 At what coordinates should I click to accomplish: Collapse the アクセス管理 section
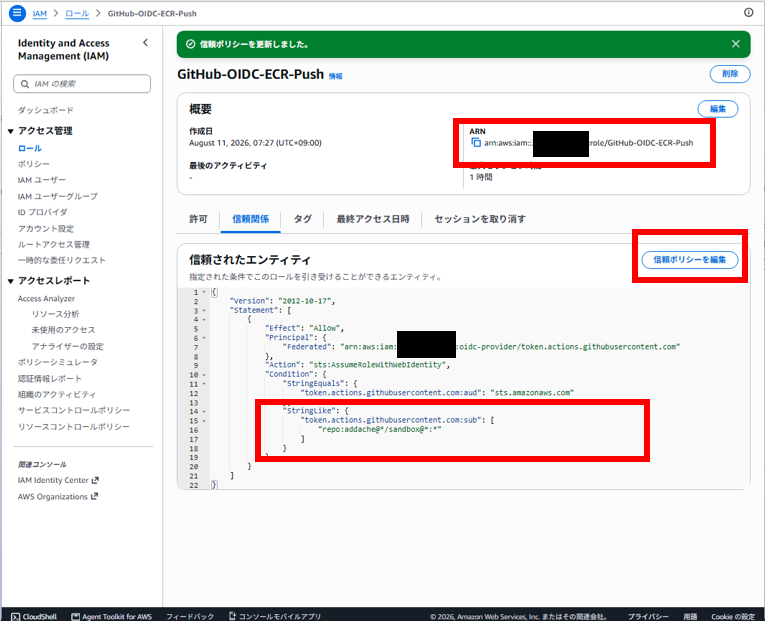coord(10,131)
